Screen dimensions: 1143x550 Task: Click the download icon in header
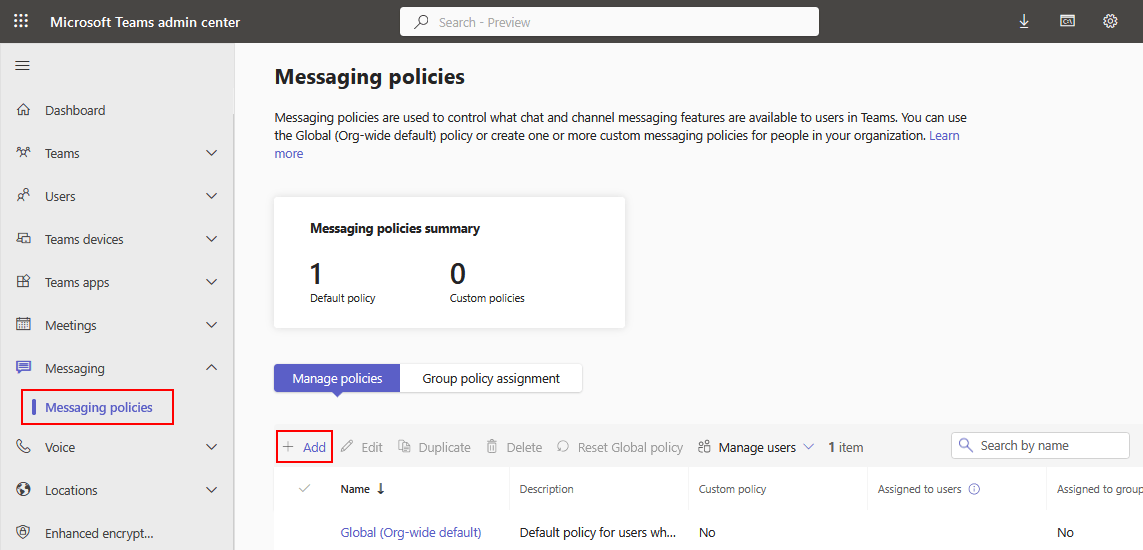tap(1023, 21)
